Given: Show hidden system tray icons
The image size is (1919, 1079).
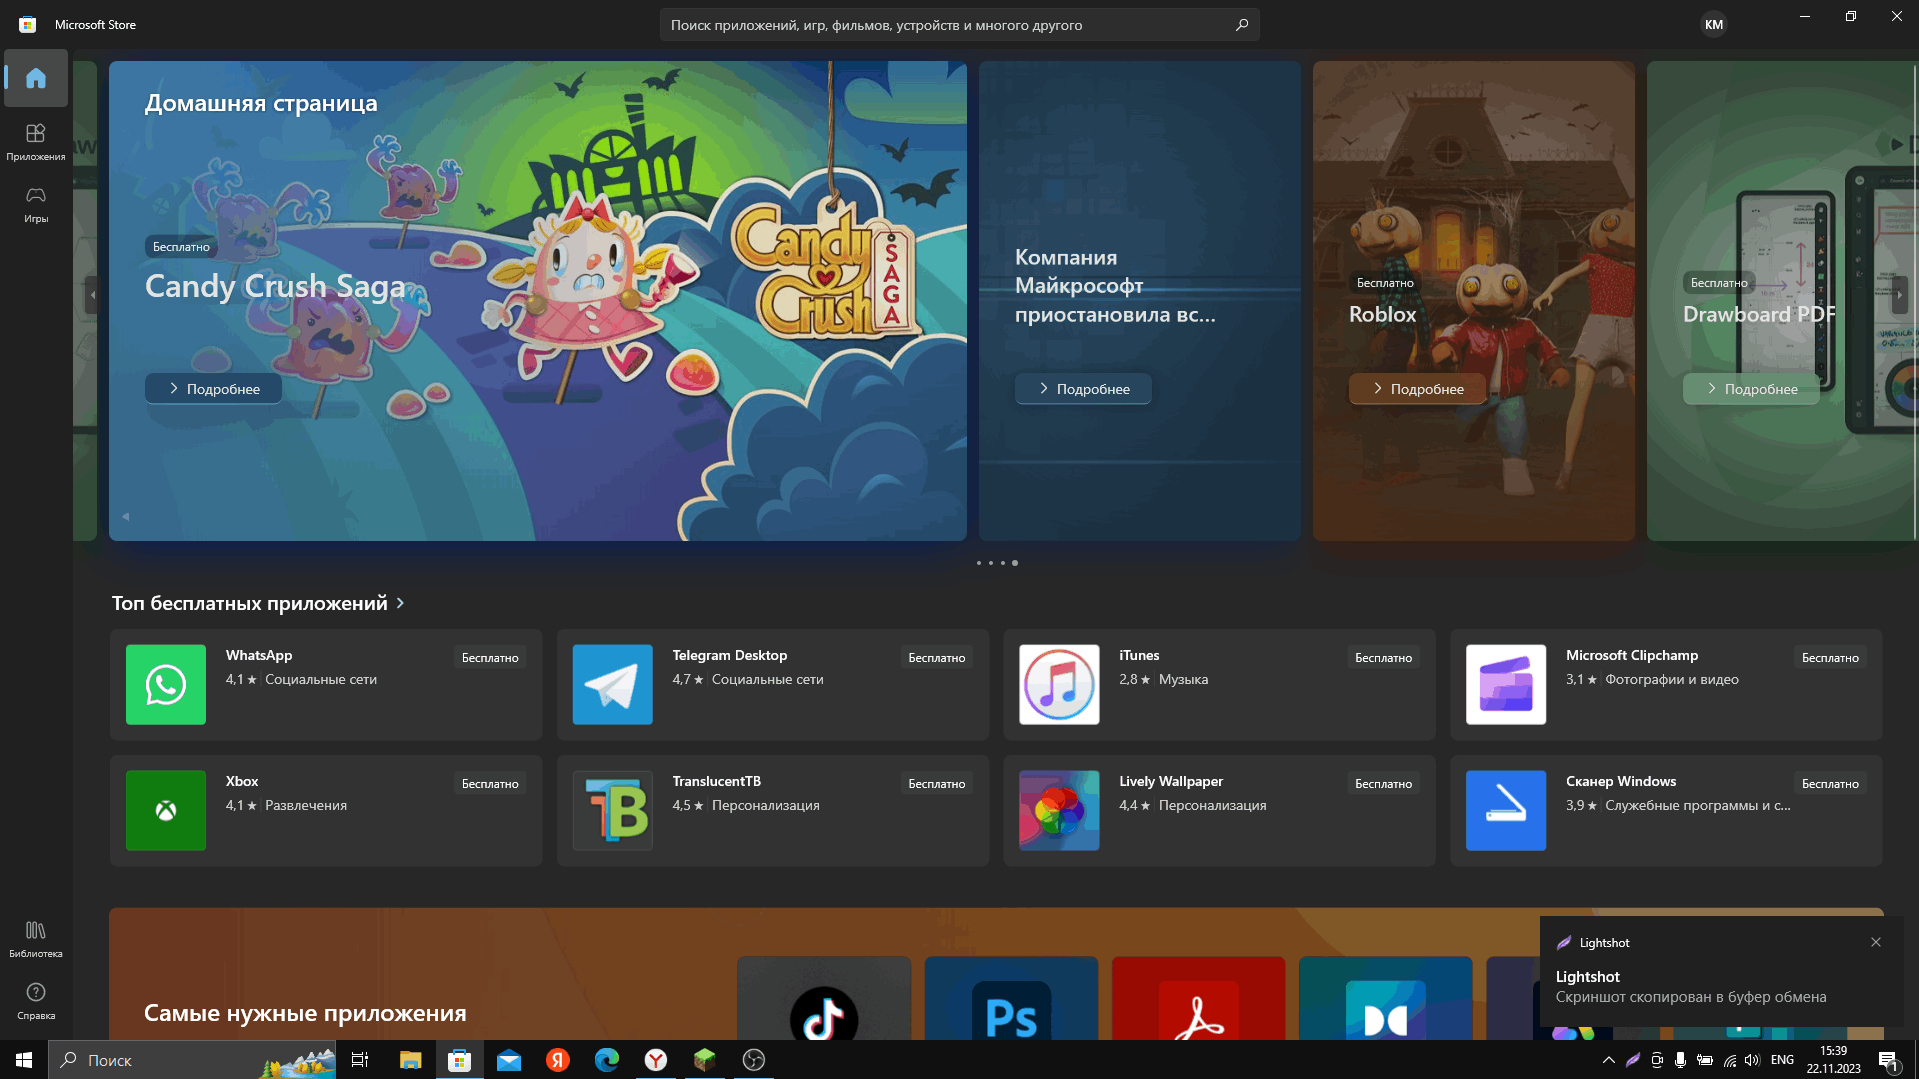Looking at the screenshot, I should point(1608,1060).
